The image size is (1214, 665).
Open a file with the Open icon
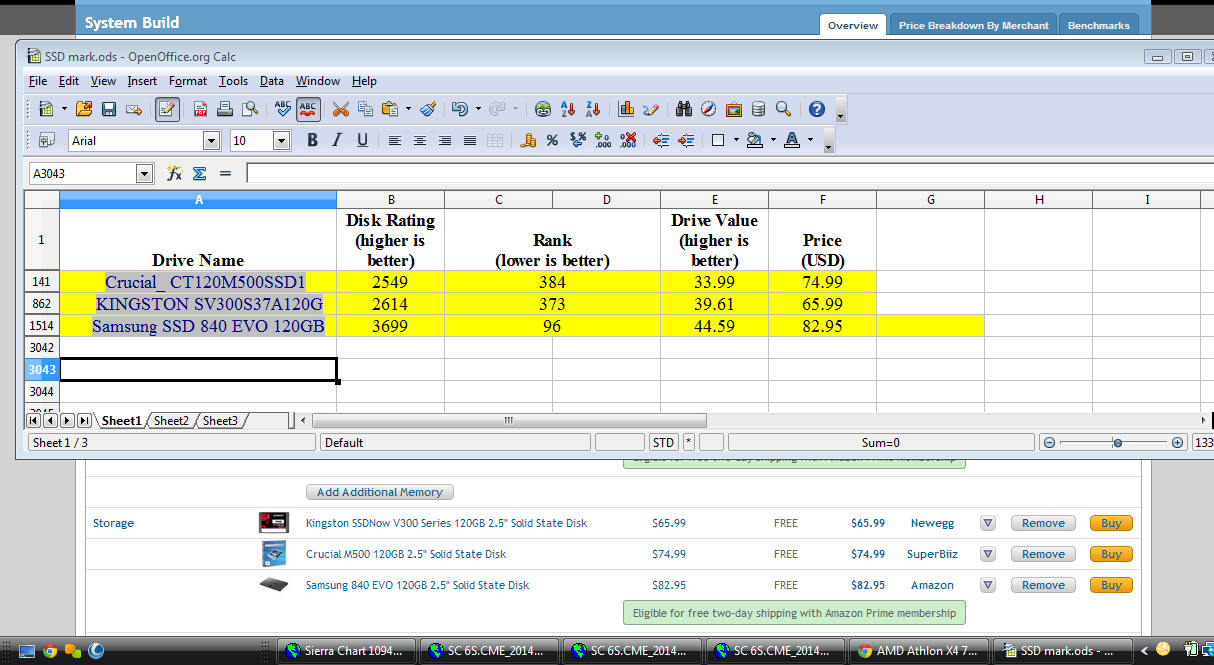click(x=84, y=109)
